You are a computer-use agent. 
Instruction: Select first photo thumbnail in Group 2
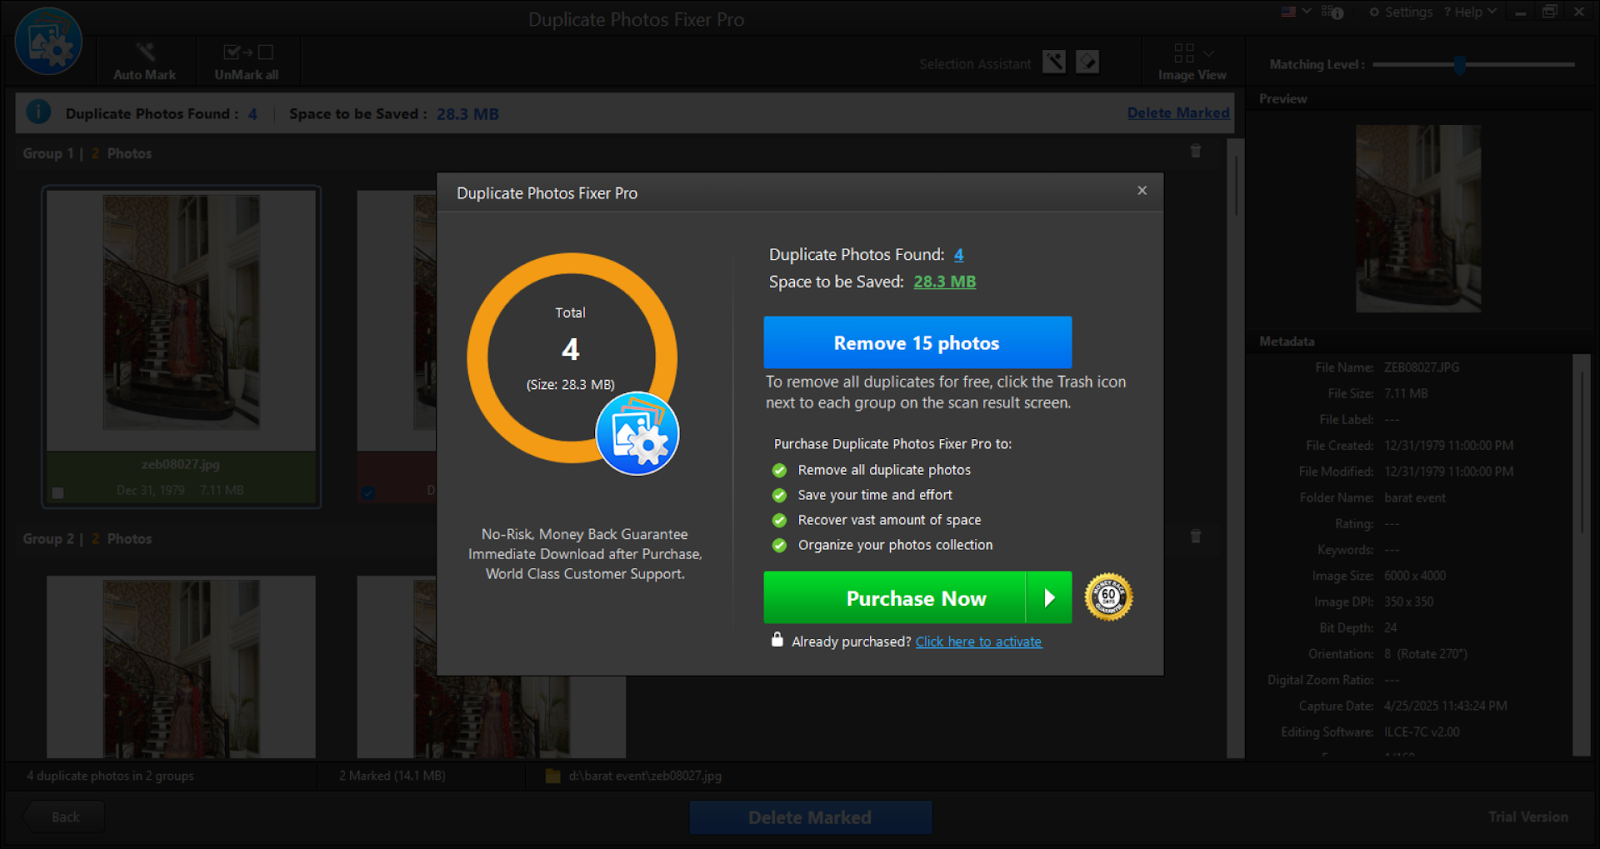(x=181, y=667)
